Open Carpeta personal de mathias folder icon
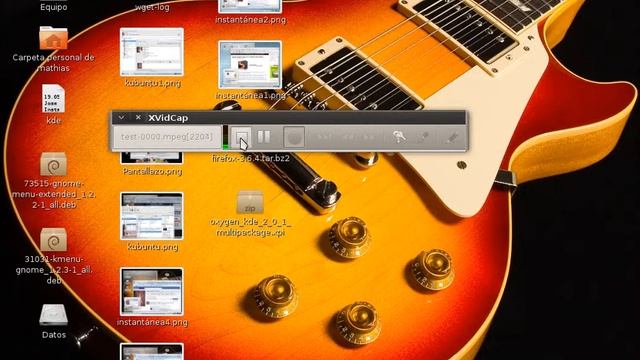The width and height of the screenshot is (640, 360). pyautogui.click(x=53, y=38)
